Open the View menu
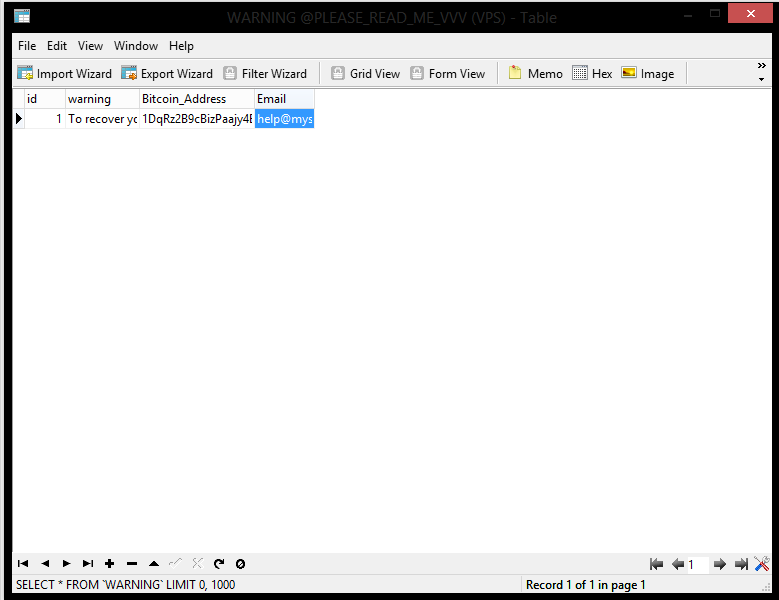The width and height of the screenshot is (779, 600). (x=90, y=46)
